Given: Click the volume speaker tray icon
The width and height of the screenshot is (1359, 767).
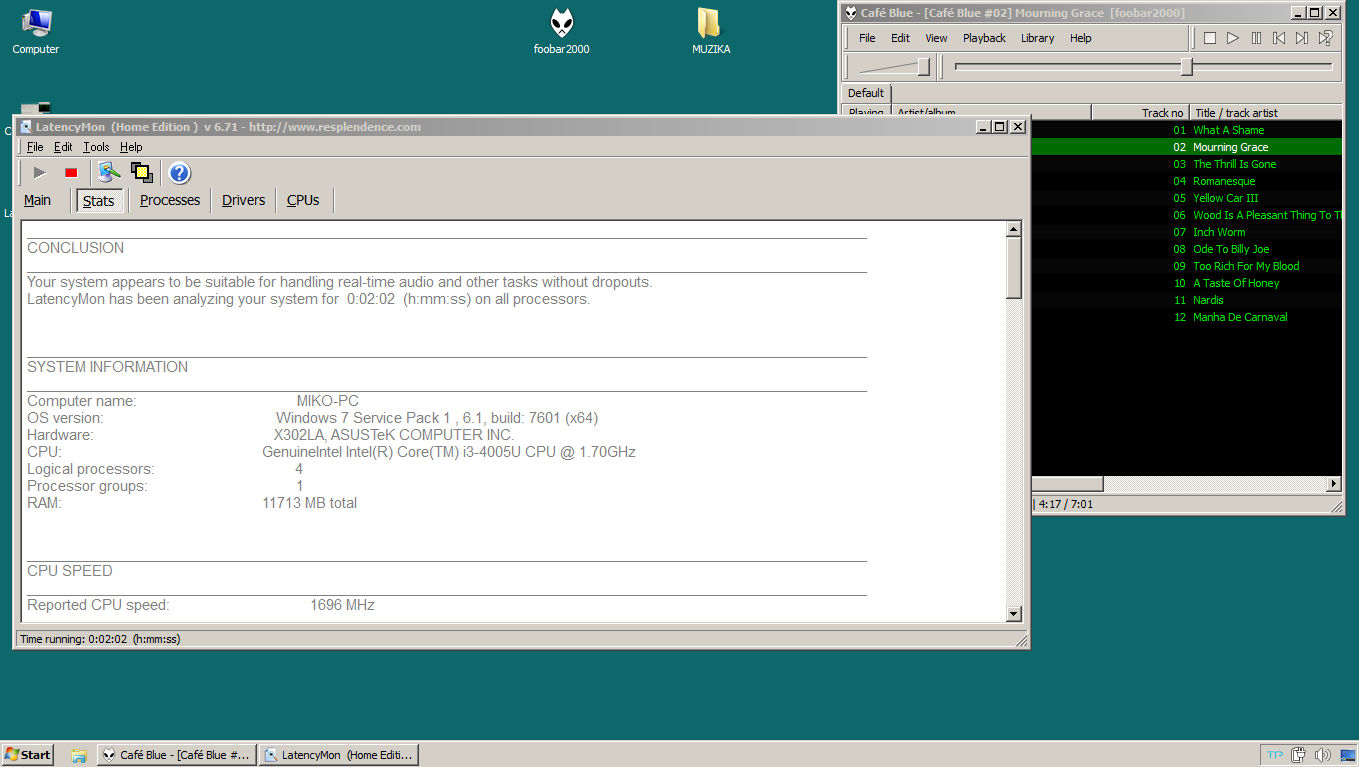Looking at the screenshot, I should coord(1322,755).
